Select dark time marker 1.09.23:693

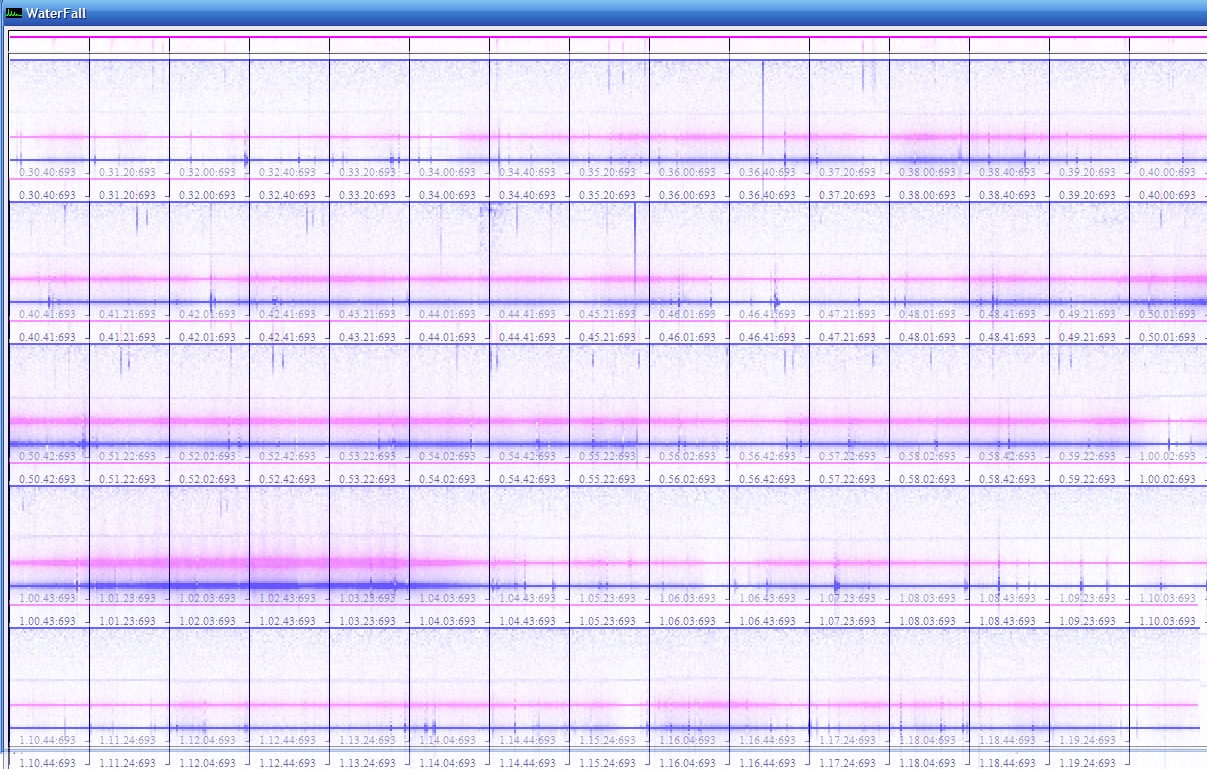[x=1088, y=621]
